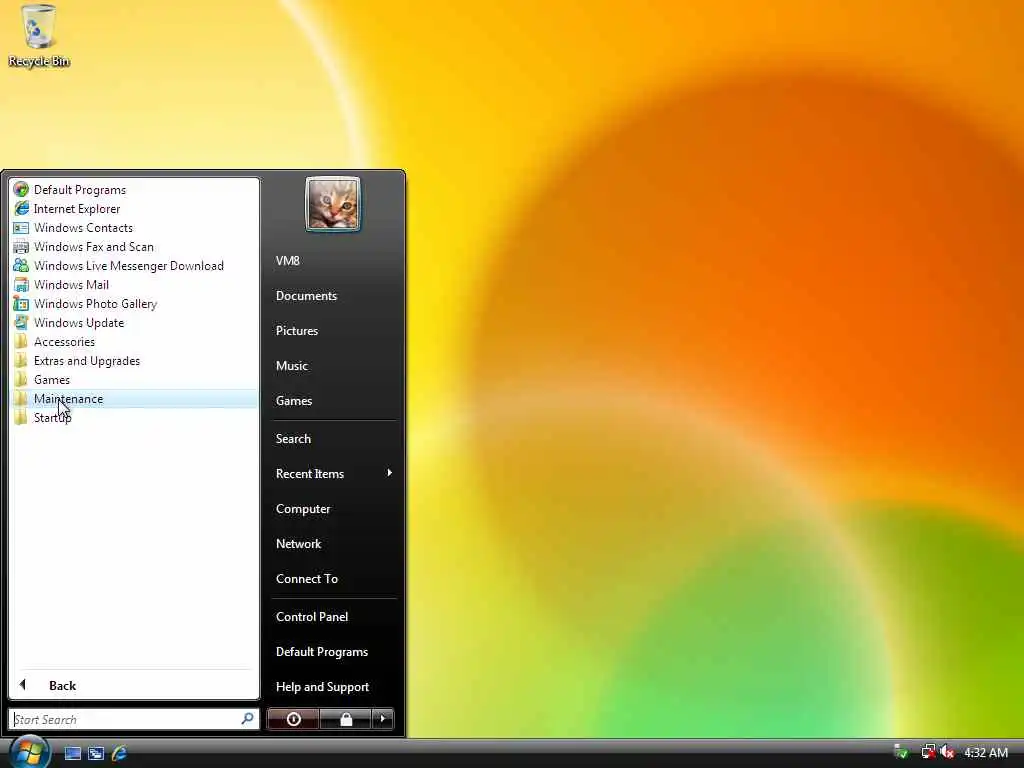This screenshot has height=768, width=1024.
Task: Click the network tray icon
Action: click(927, 752)
